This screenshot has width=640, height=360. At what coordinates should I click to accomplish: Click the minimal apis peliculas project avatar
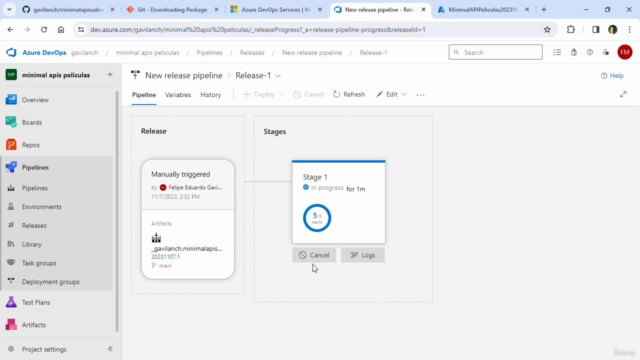11,75
